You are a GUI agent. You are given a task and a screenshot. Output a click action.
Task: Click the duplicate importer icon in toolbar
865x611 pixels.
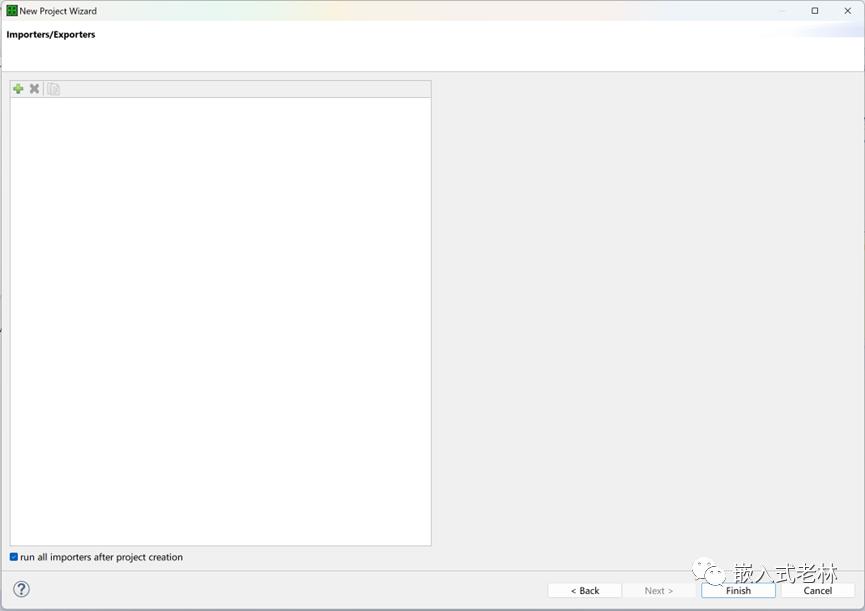(54, 89)
